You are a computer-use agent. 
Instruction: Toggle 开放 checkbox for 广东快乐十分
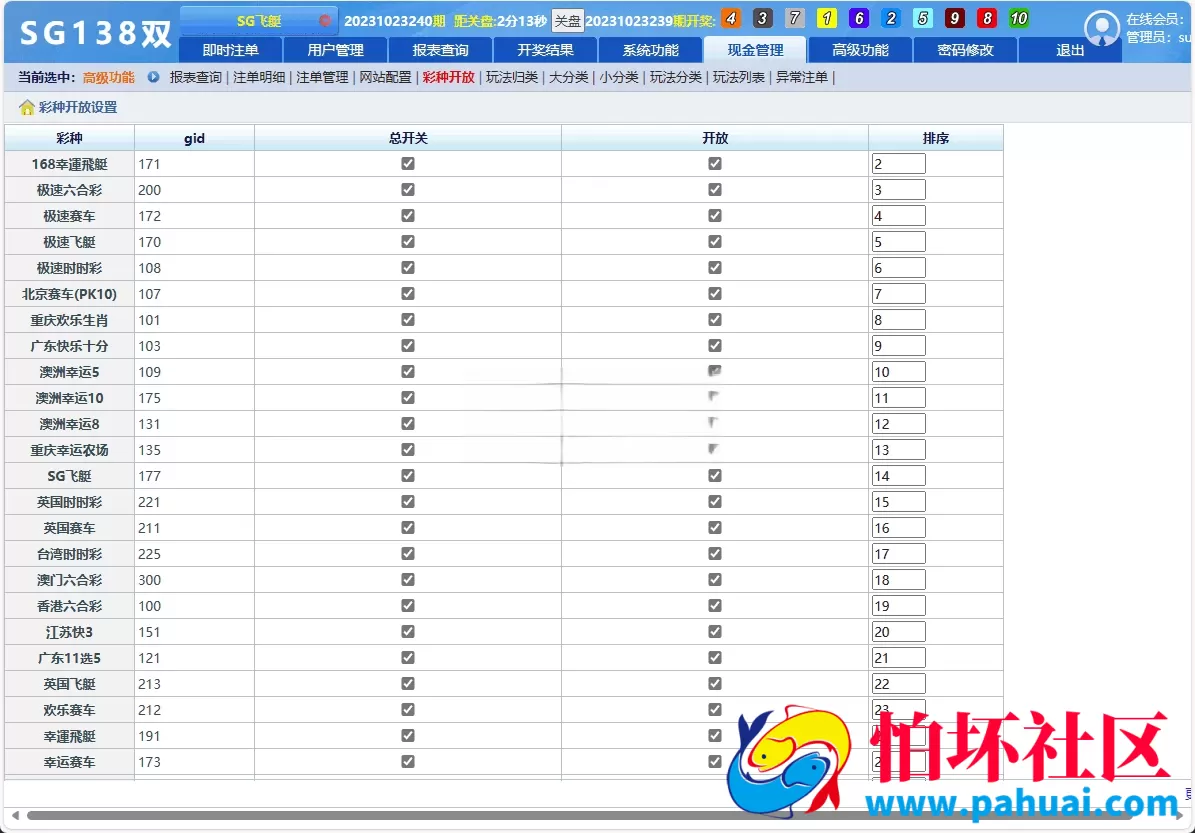tap(715, 345)
